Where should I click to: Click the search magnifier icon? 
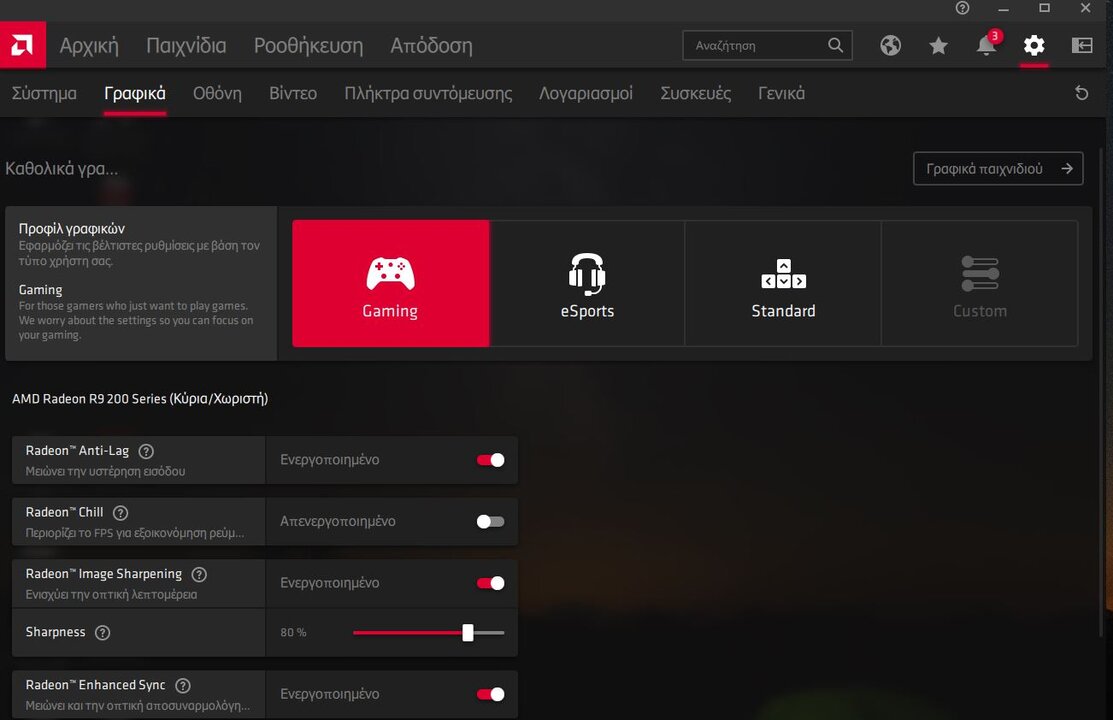point(835,45)
